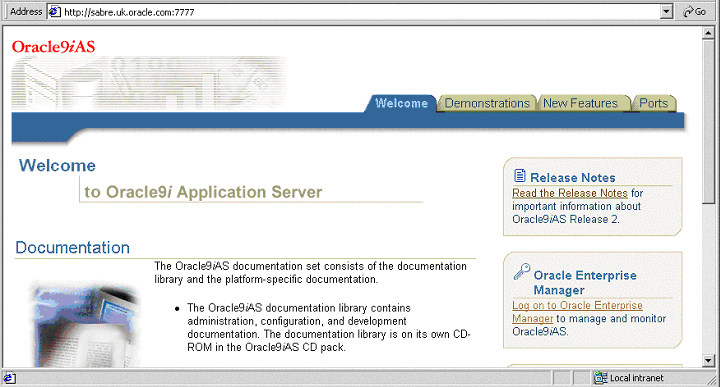Switch to the Welcome tab

(x=401, y=103)
